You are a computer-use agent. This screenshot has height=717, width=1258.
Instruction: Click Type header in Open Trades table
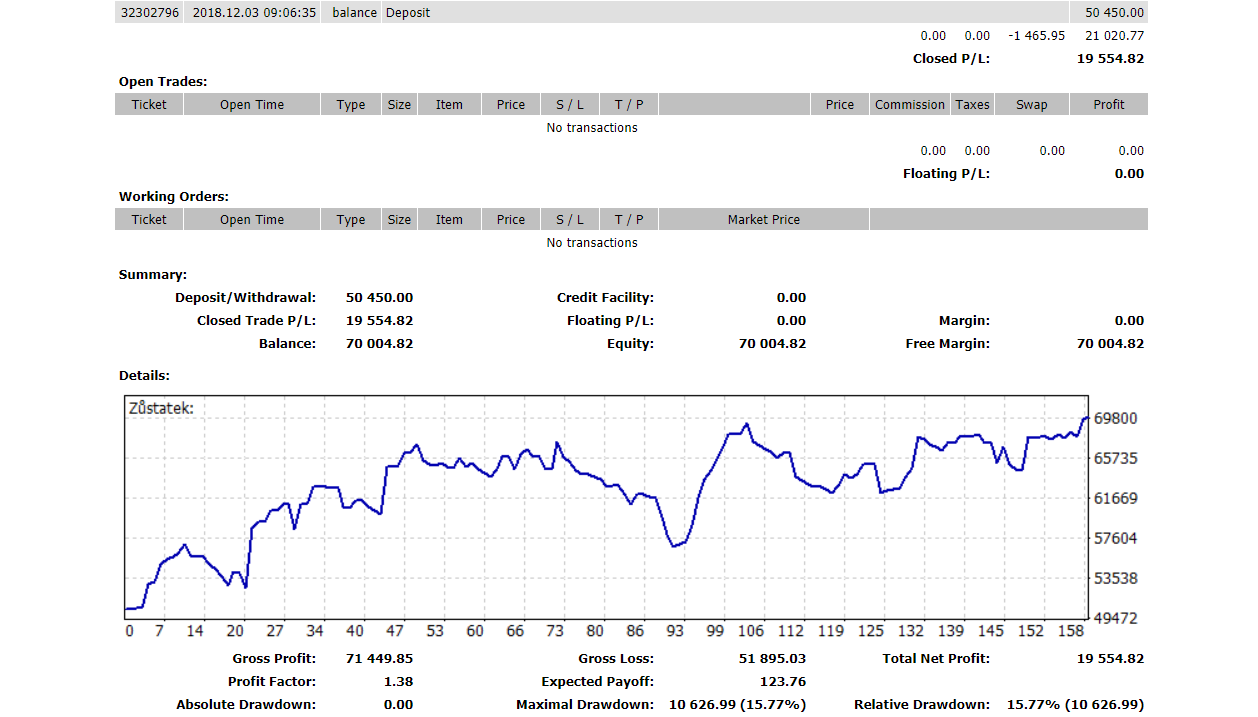(351, 104)
